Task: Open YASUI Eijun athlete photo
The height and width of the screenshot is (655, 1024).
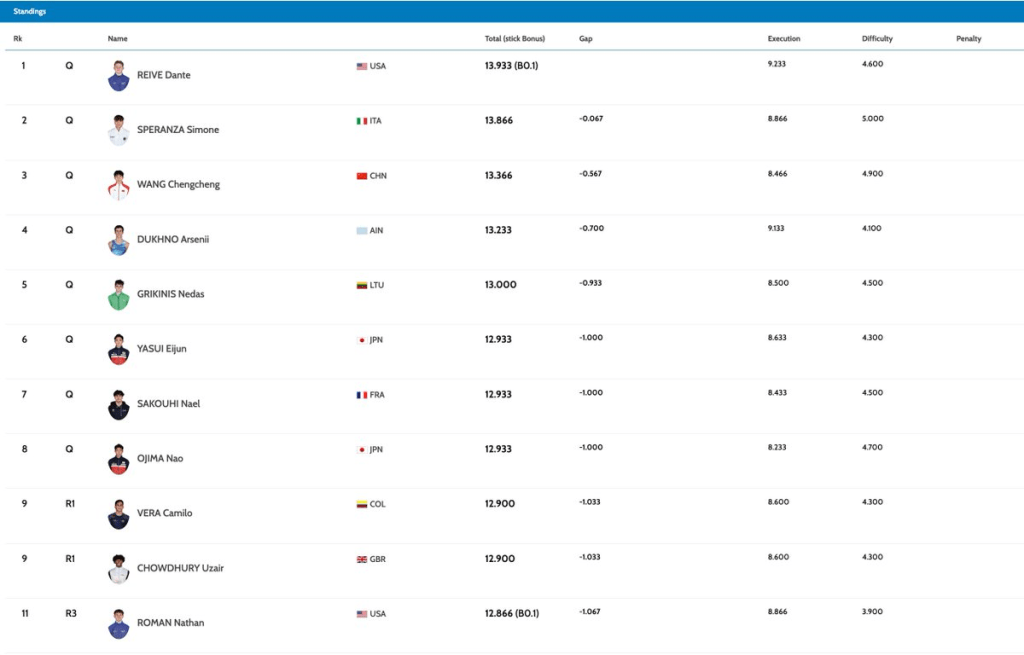Action: pyautogui.click(x=119, y=350)
